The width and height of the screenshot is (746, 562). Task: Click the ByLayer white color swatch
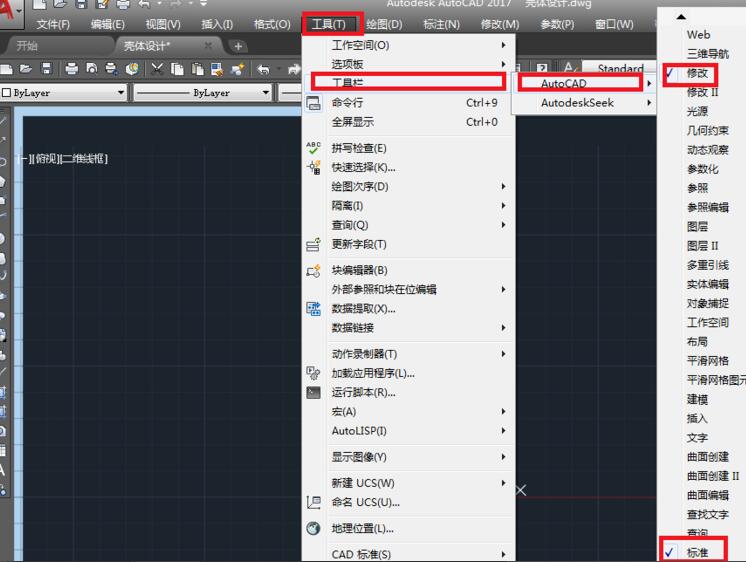[7, 93]
